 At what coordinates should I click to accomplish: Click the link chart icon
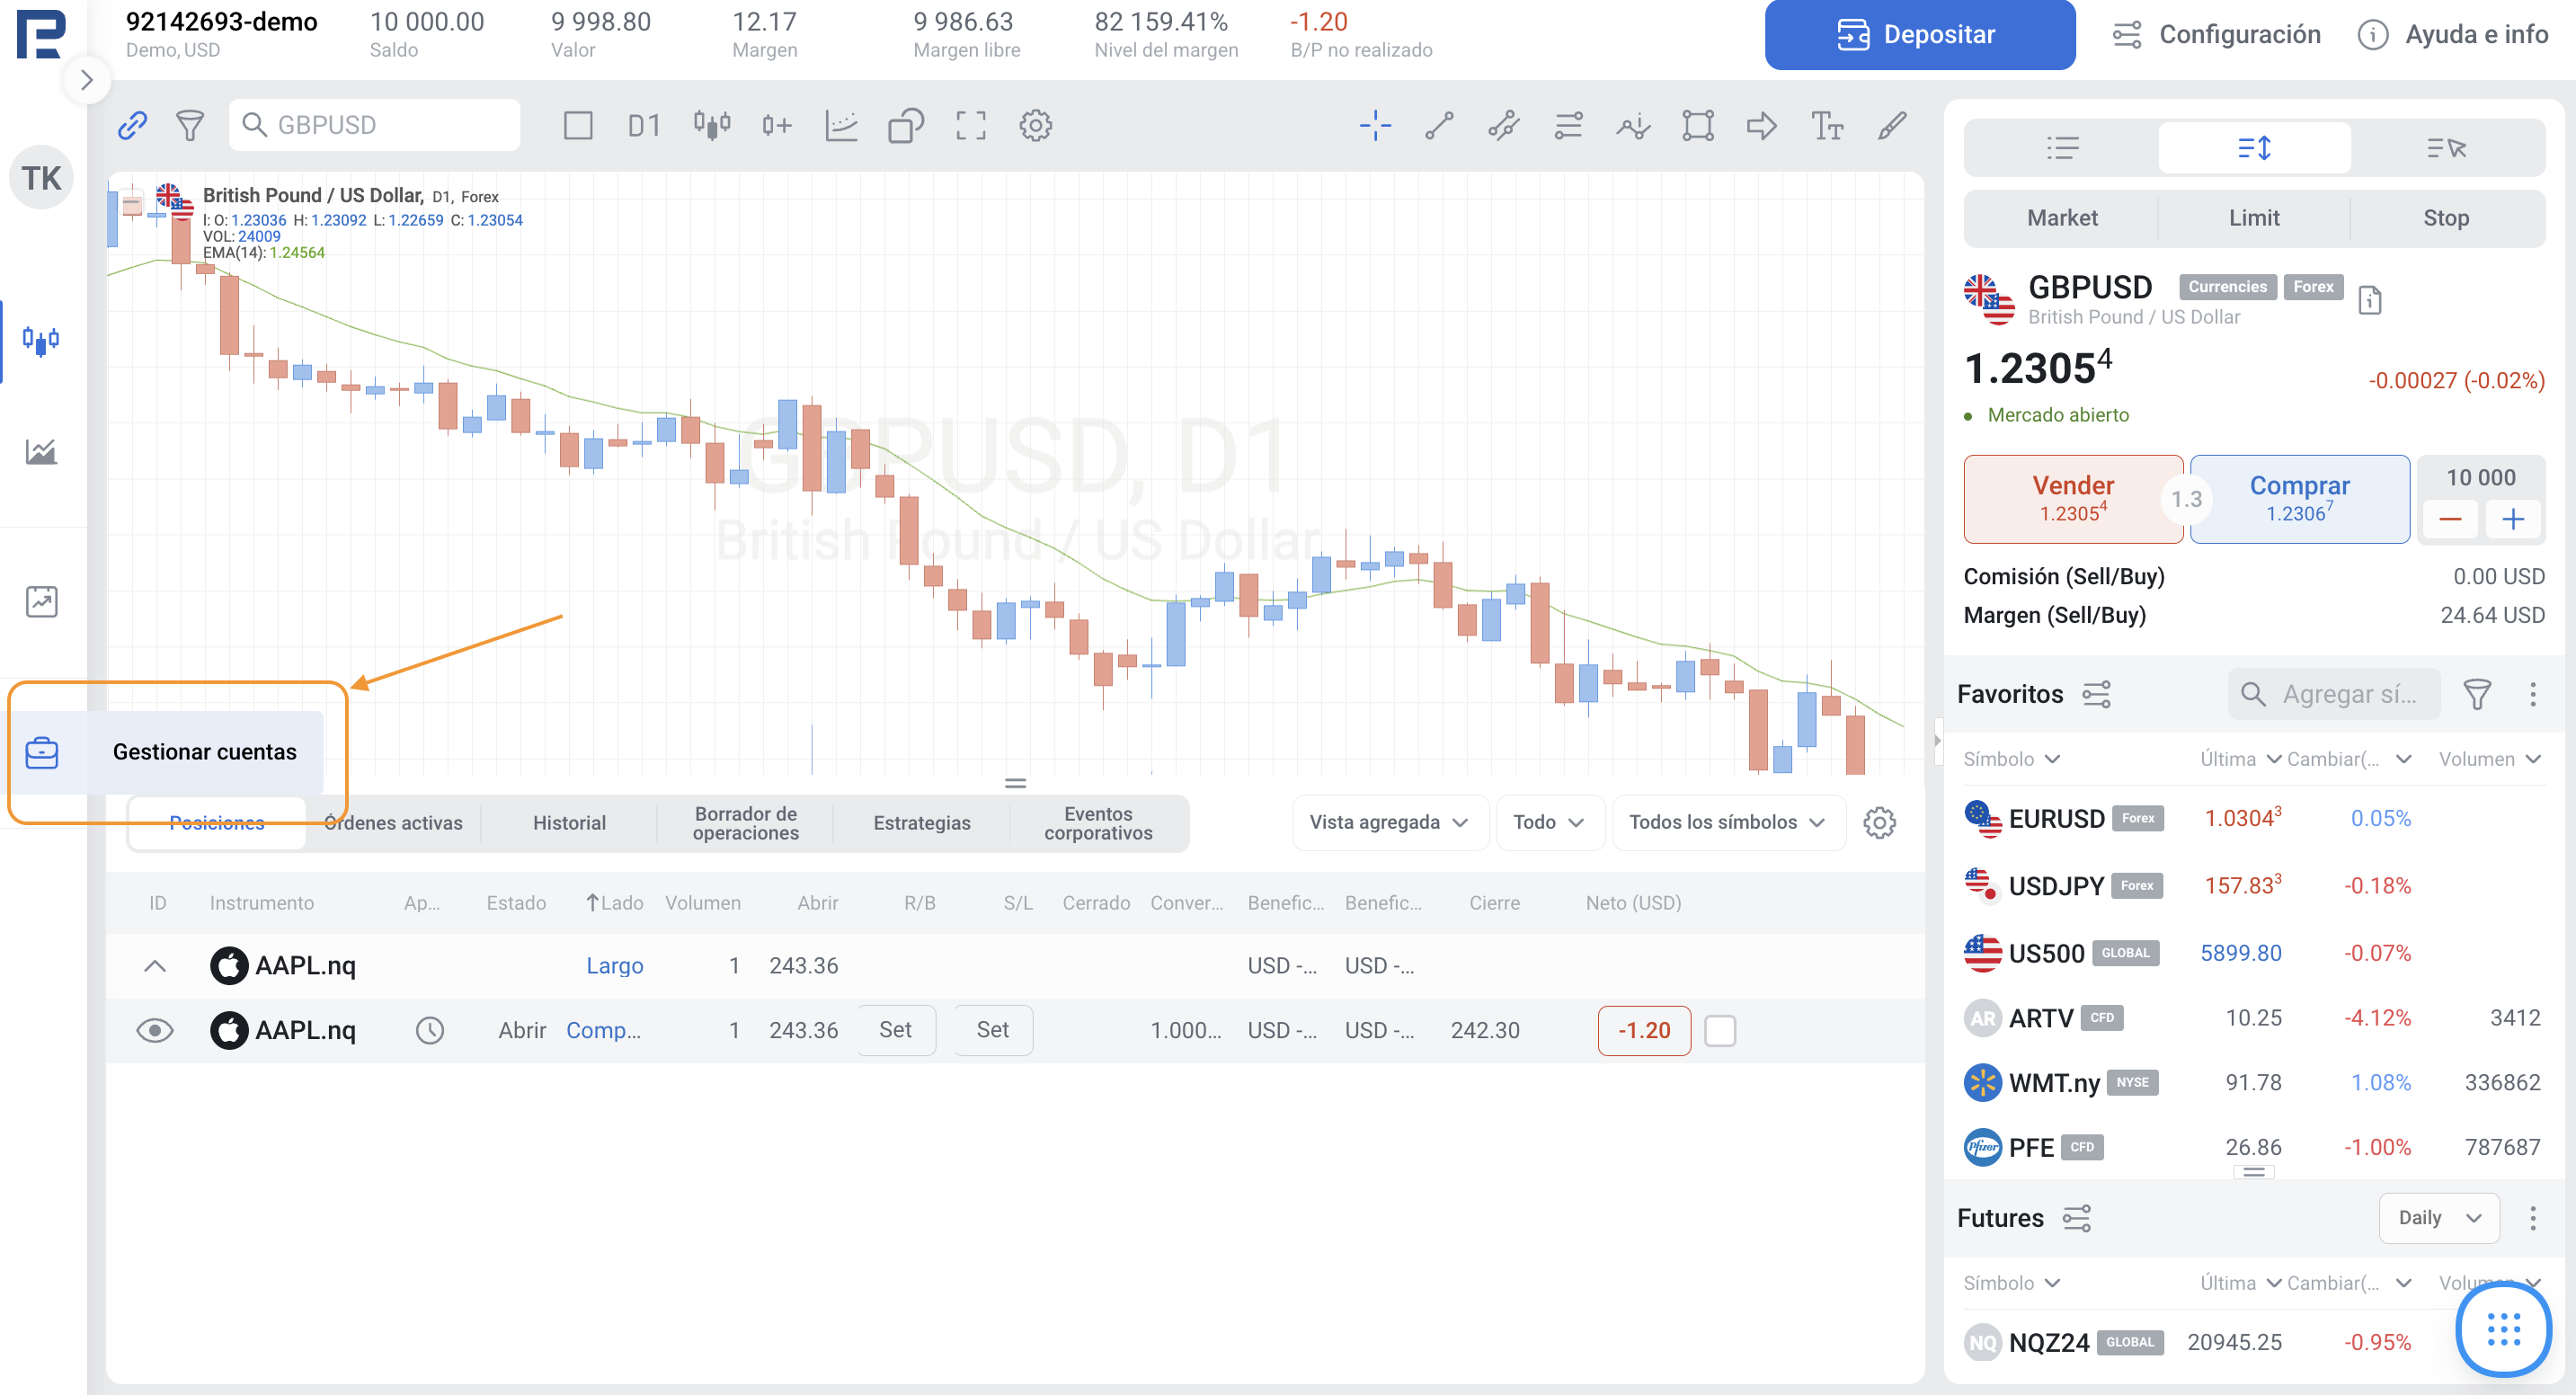click(x=132, y=125)
